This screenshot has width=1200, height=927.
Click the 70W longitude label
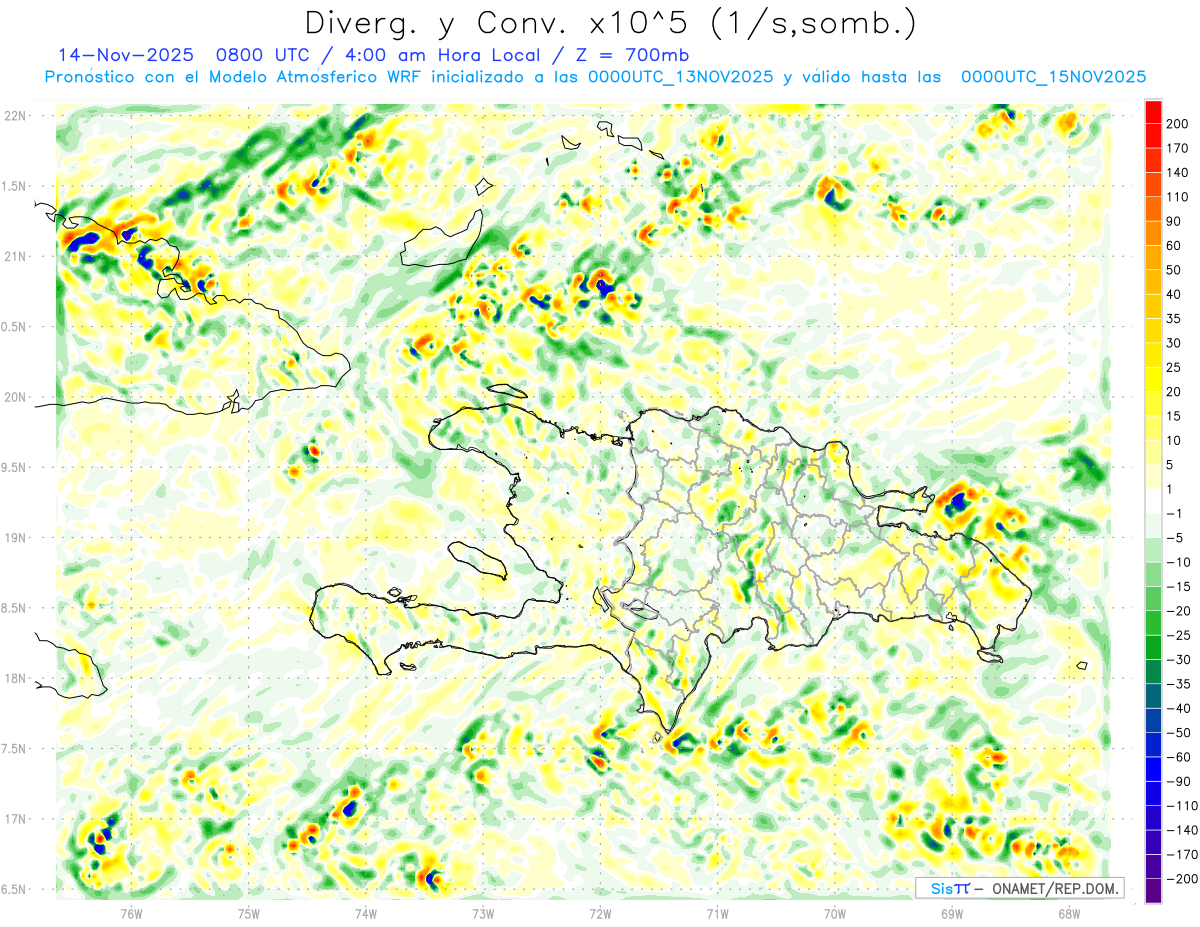835,913
